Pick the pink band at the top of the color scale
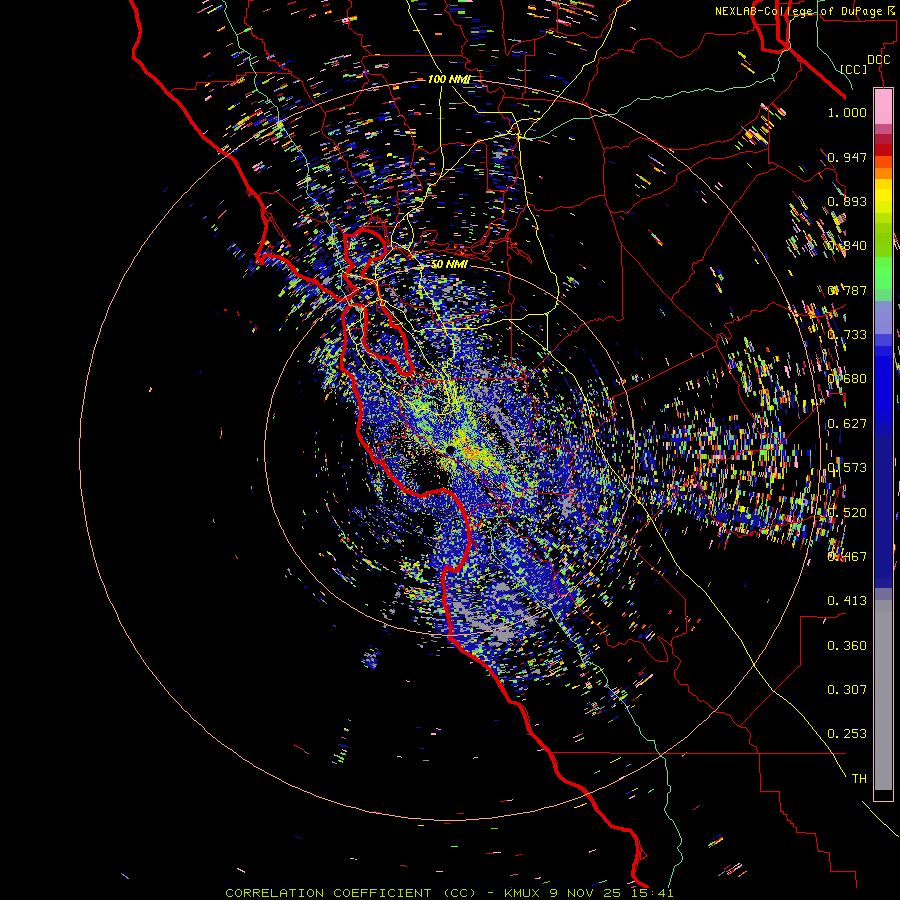 pyautogui.click(x=883, y=106)
